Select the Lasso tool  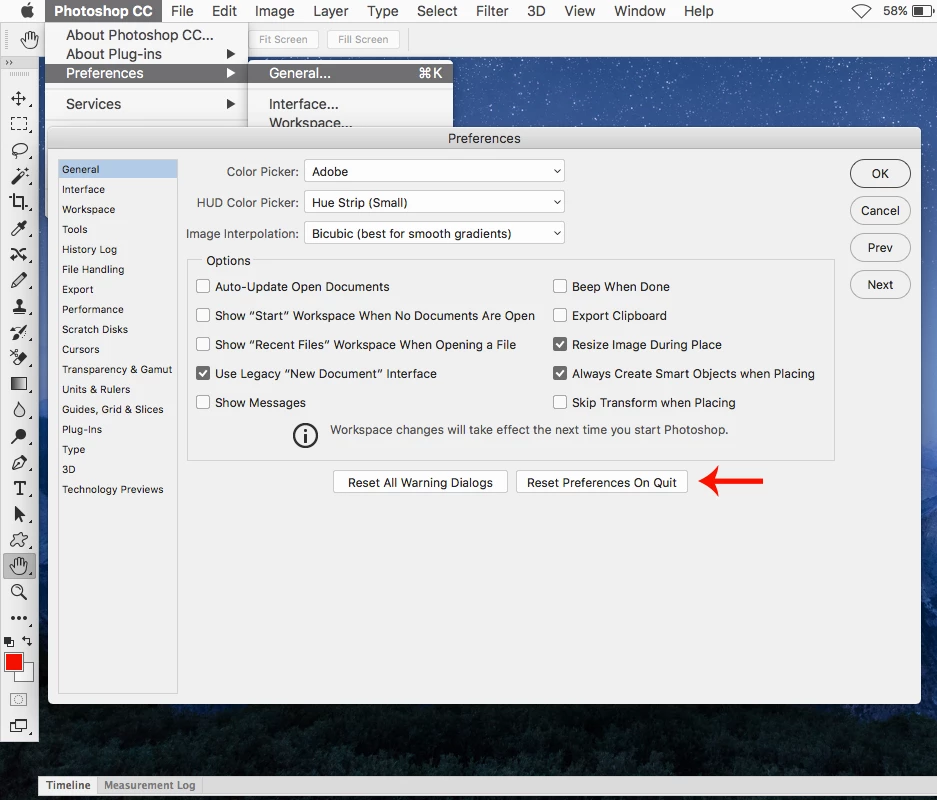coord(19,150)
